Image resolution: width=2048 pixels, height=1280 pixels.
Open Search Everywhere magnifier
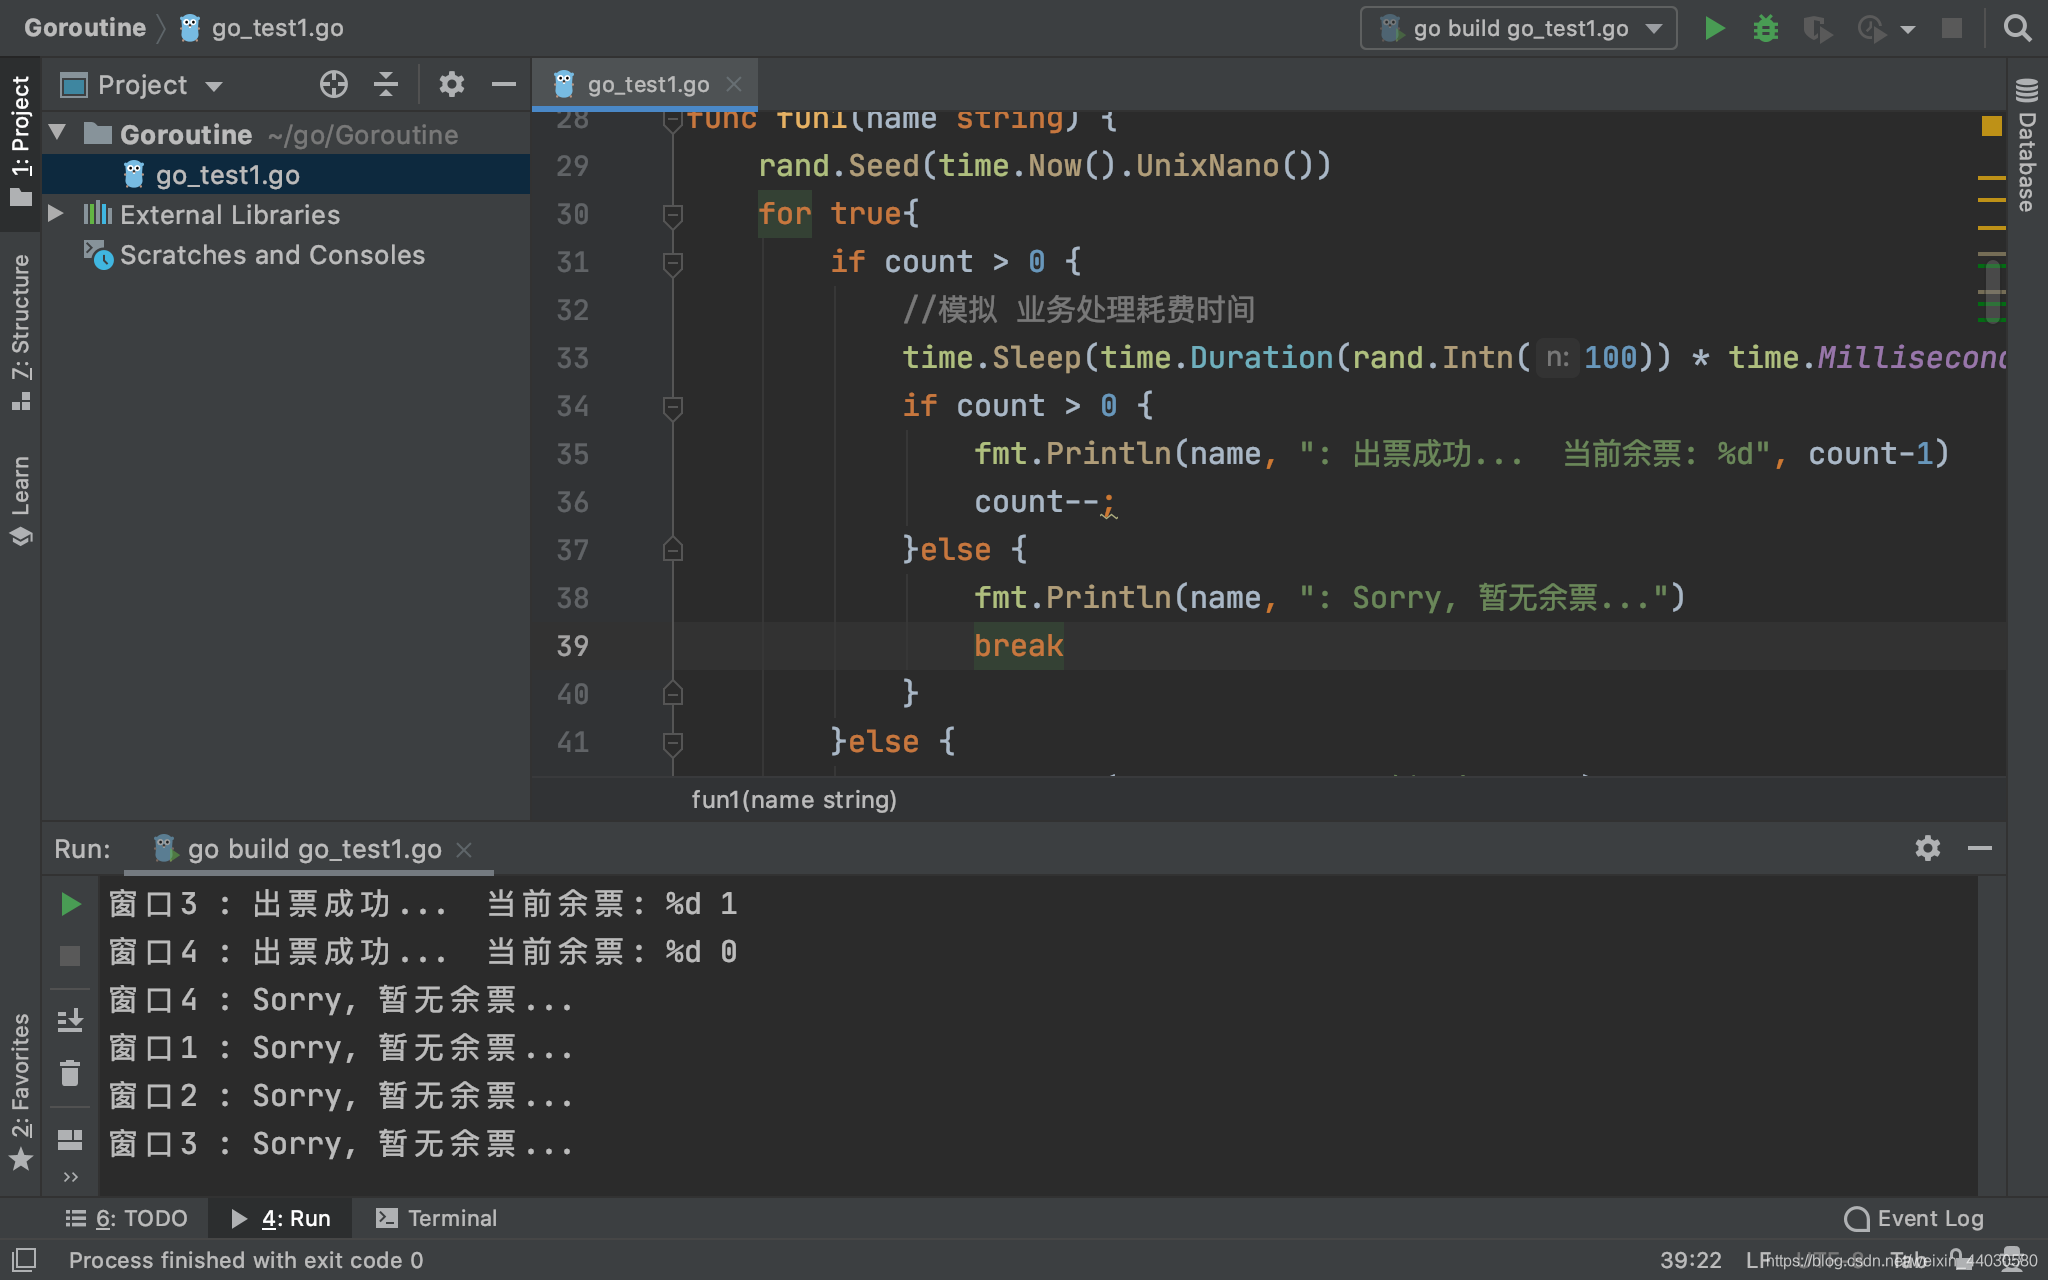pos(2018,28)
